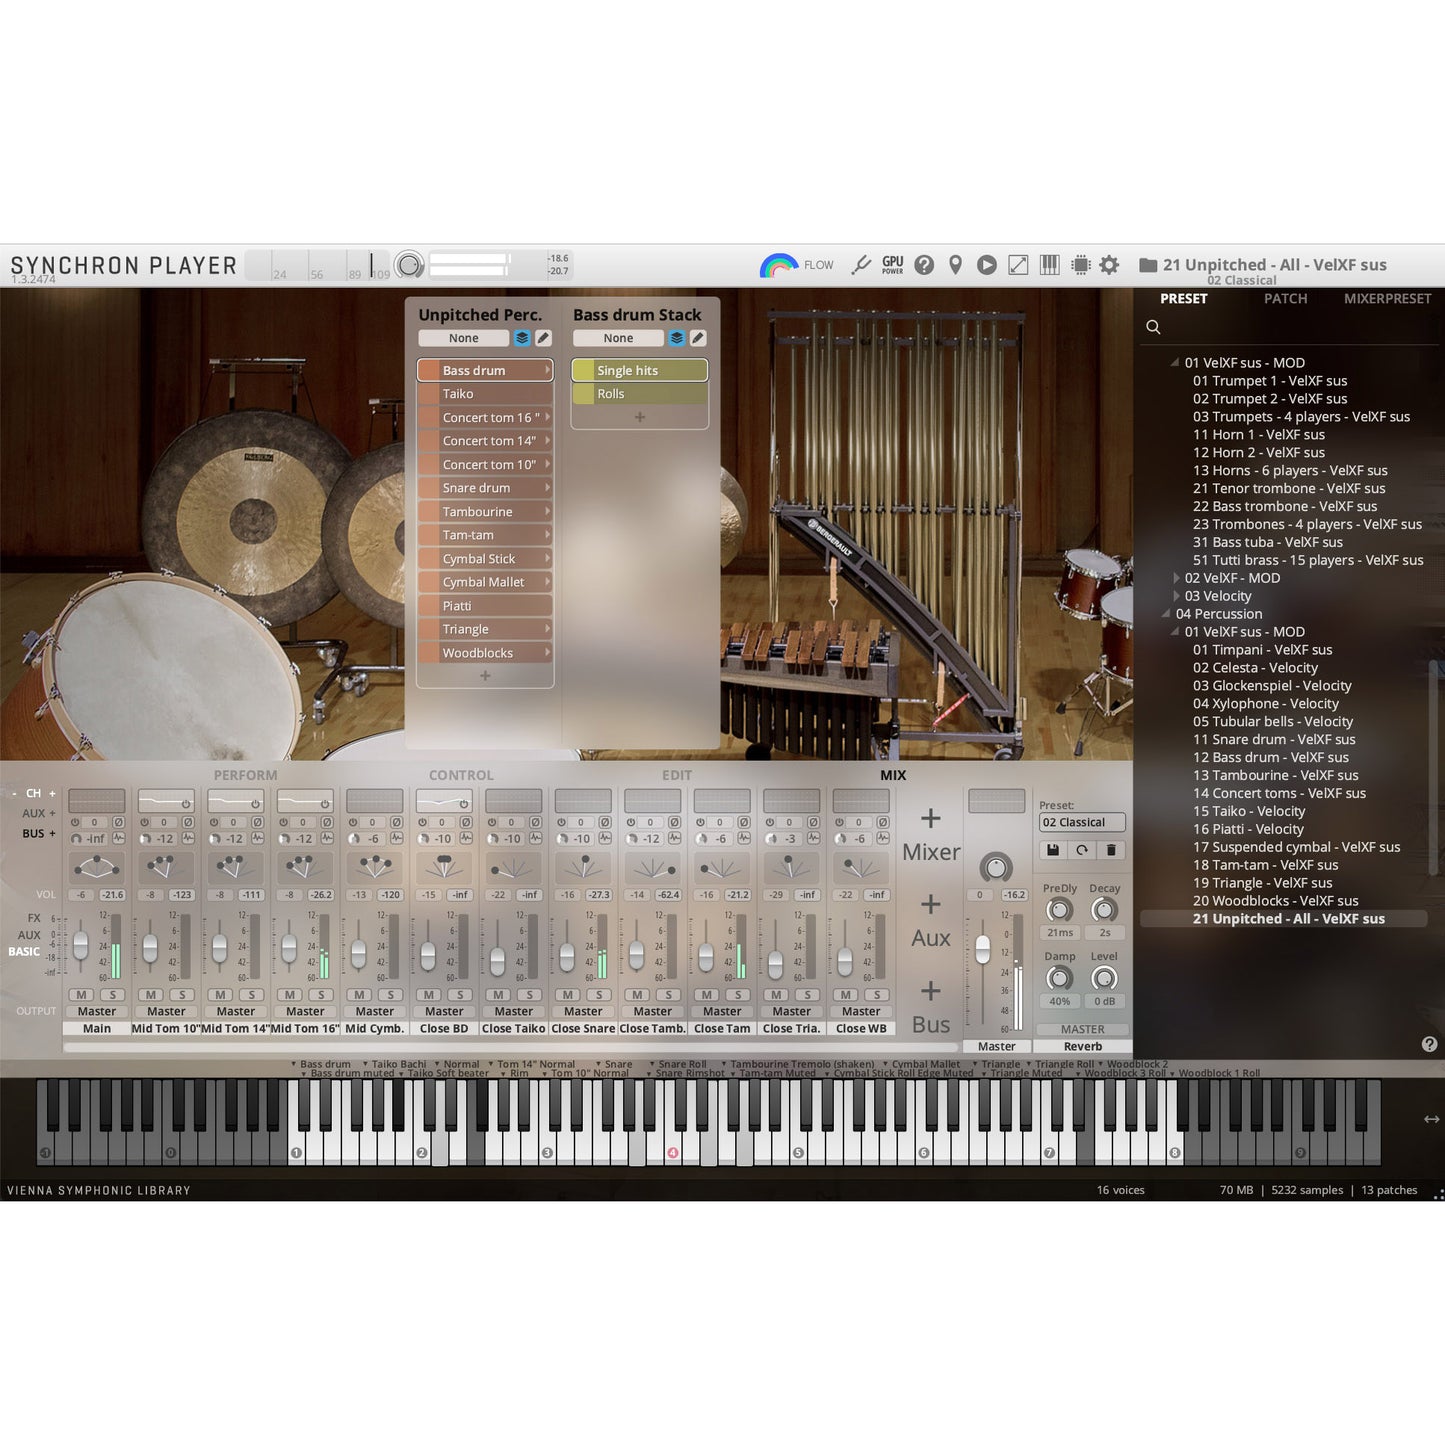
Task: Open the PERFORM tab
Action: [245, 775]
